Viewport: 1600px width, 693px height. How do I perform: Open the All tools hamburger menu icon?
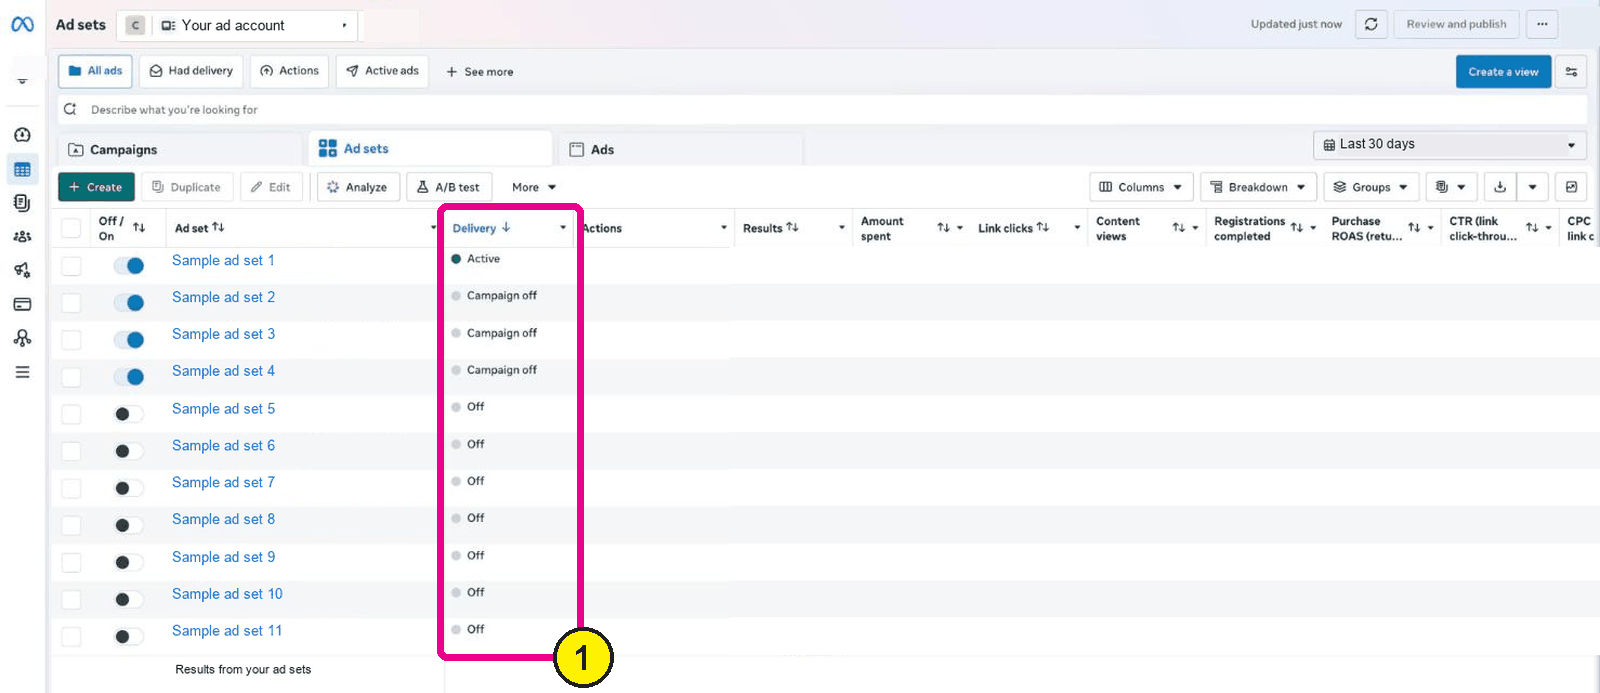click(x=22, y=372)
